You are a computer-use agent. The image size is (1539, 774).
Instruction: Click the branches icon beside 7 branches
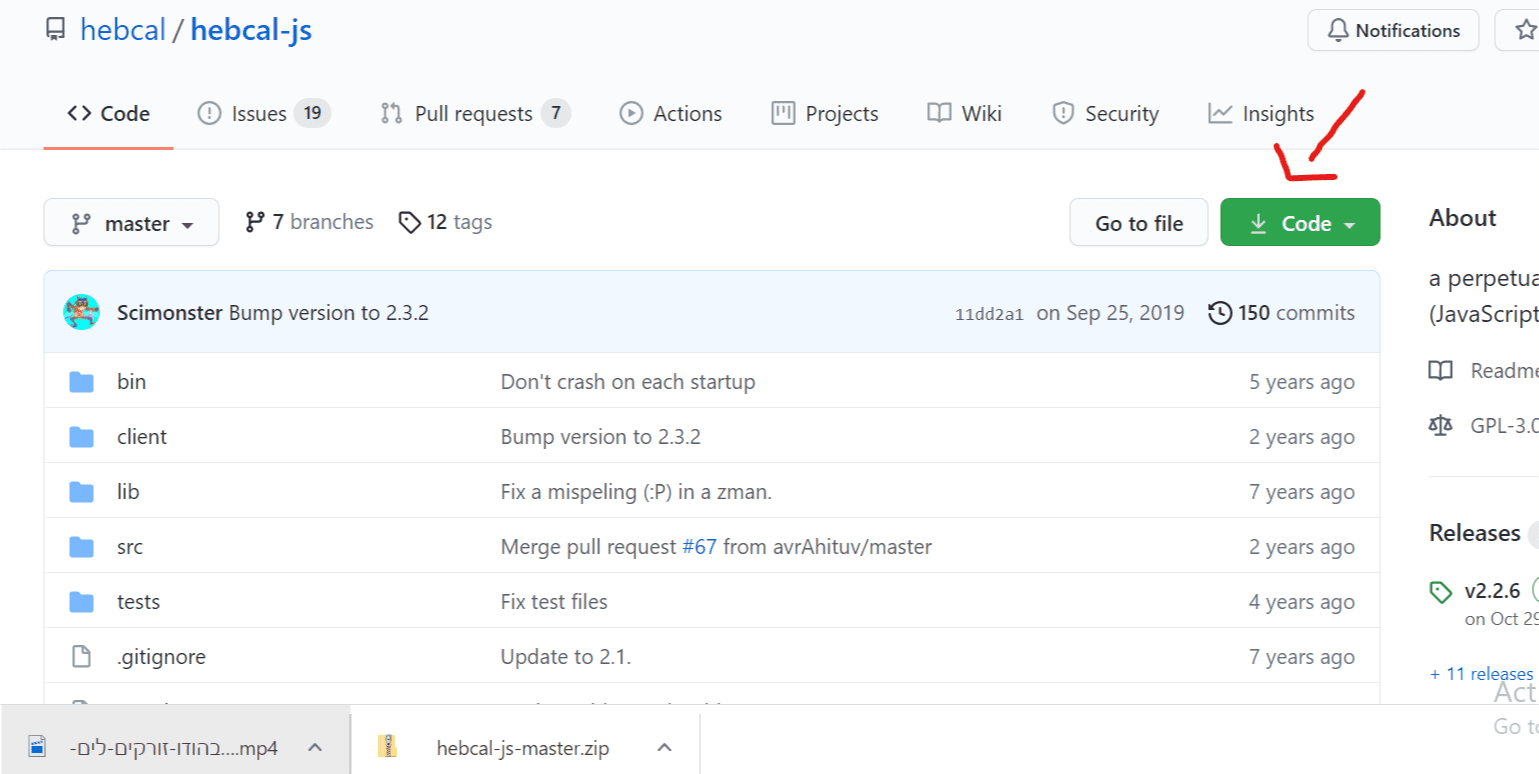click(x=256, y=222)
